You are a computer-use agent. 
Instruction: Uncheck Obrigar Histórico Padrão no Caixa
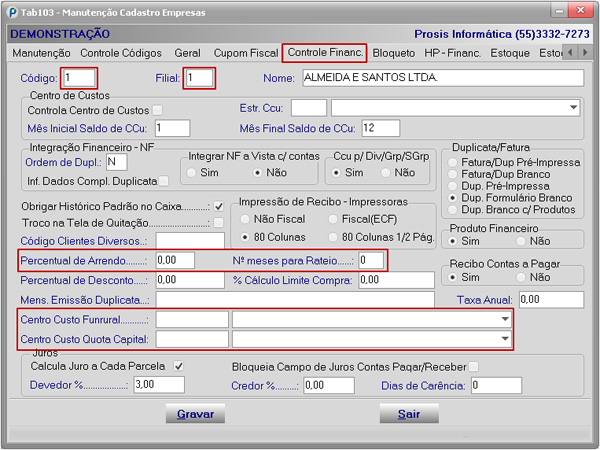tap(218, 207)
